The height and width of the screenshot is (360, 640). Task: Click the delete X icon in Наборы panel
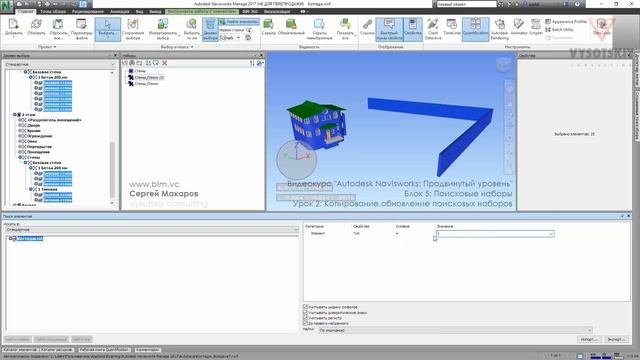point(164,63)
